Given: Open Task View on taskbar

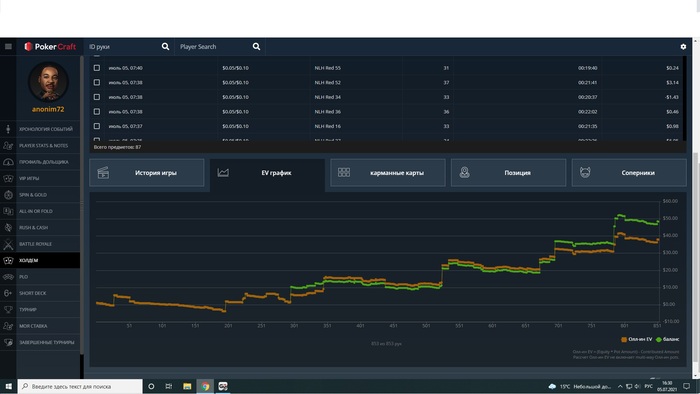Looking at the screenshot, I should [169, 386].
